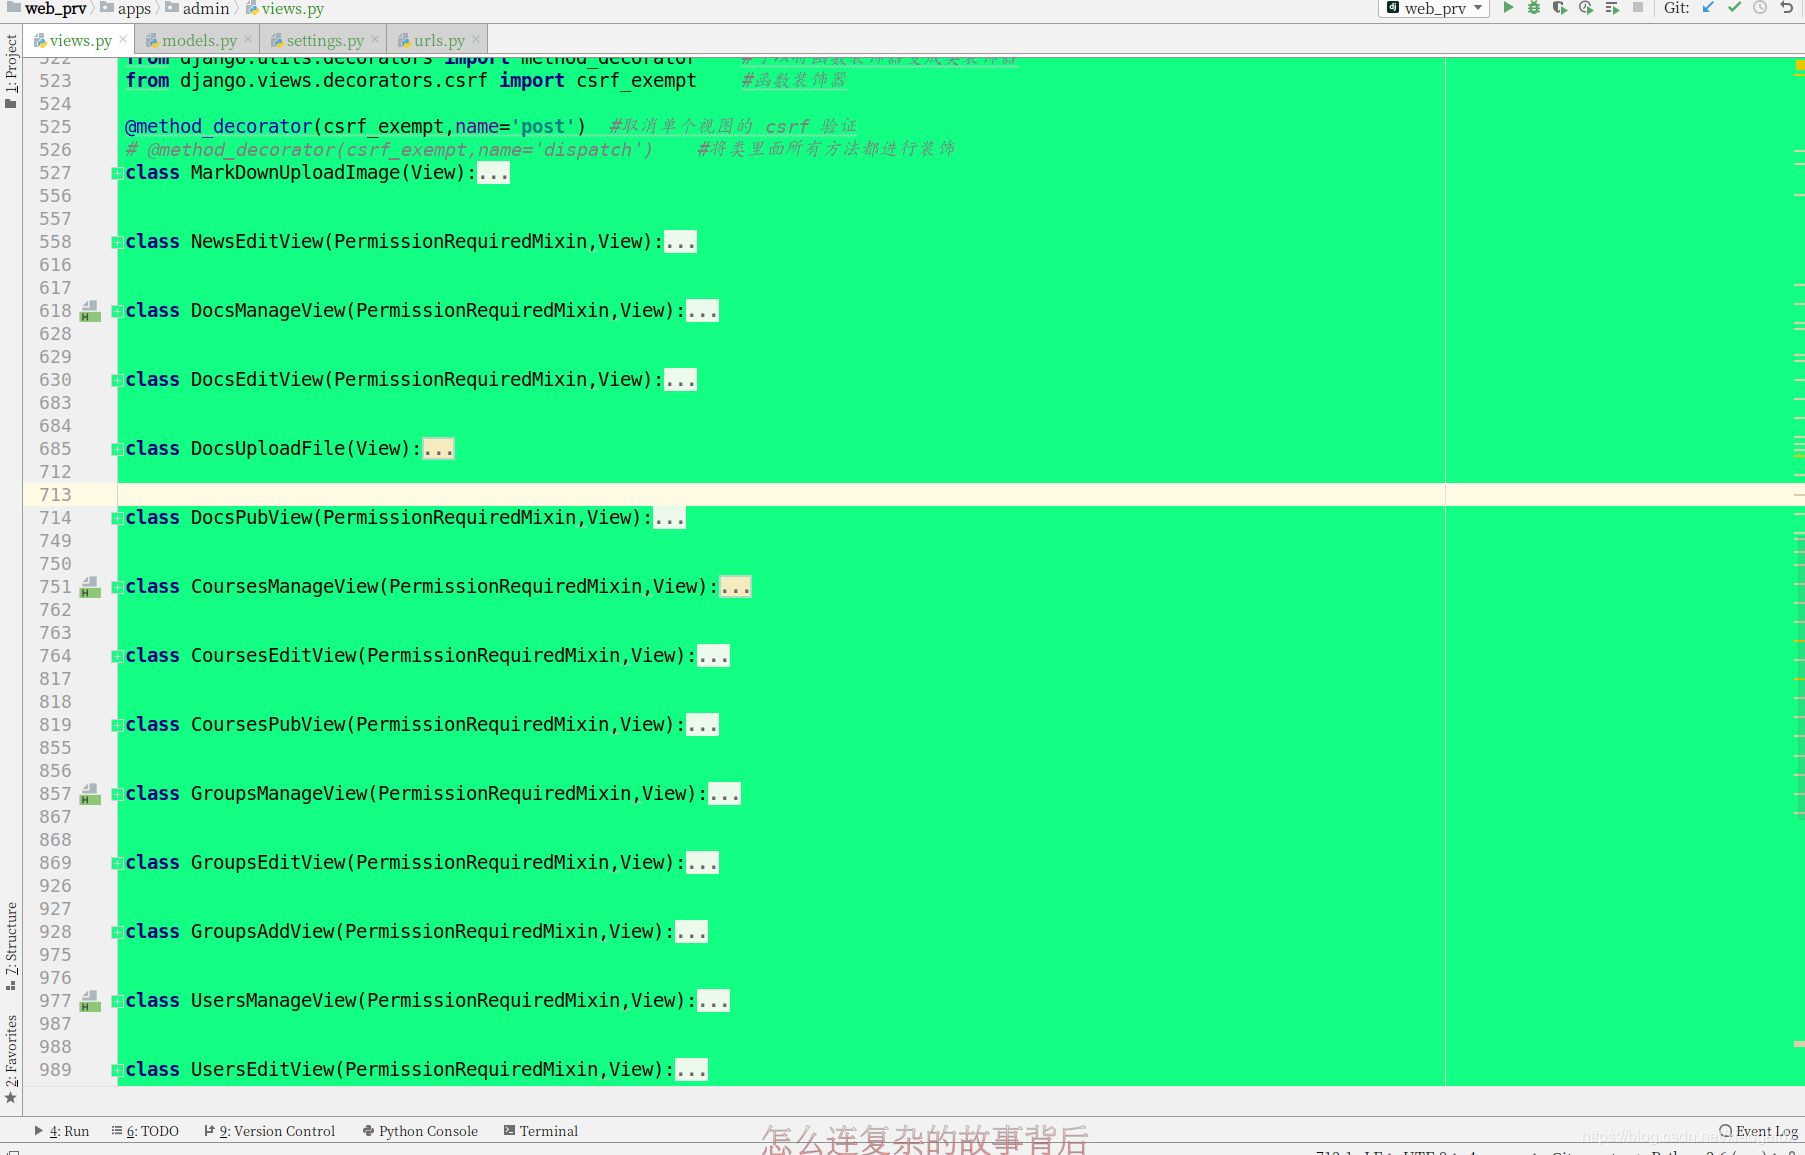Expand the folded NewsEditView class
Image resolution: width=1805 pixels, height=1155 pixels.
pyautogui.click(x=117, y=242)
